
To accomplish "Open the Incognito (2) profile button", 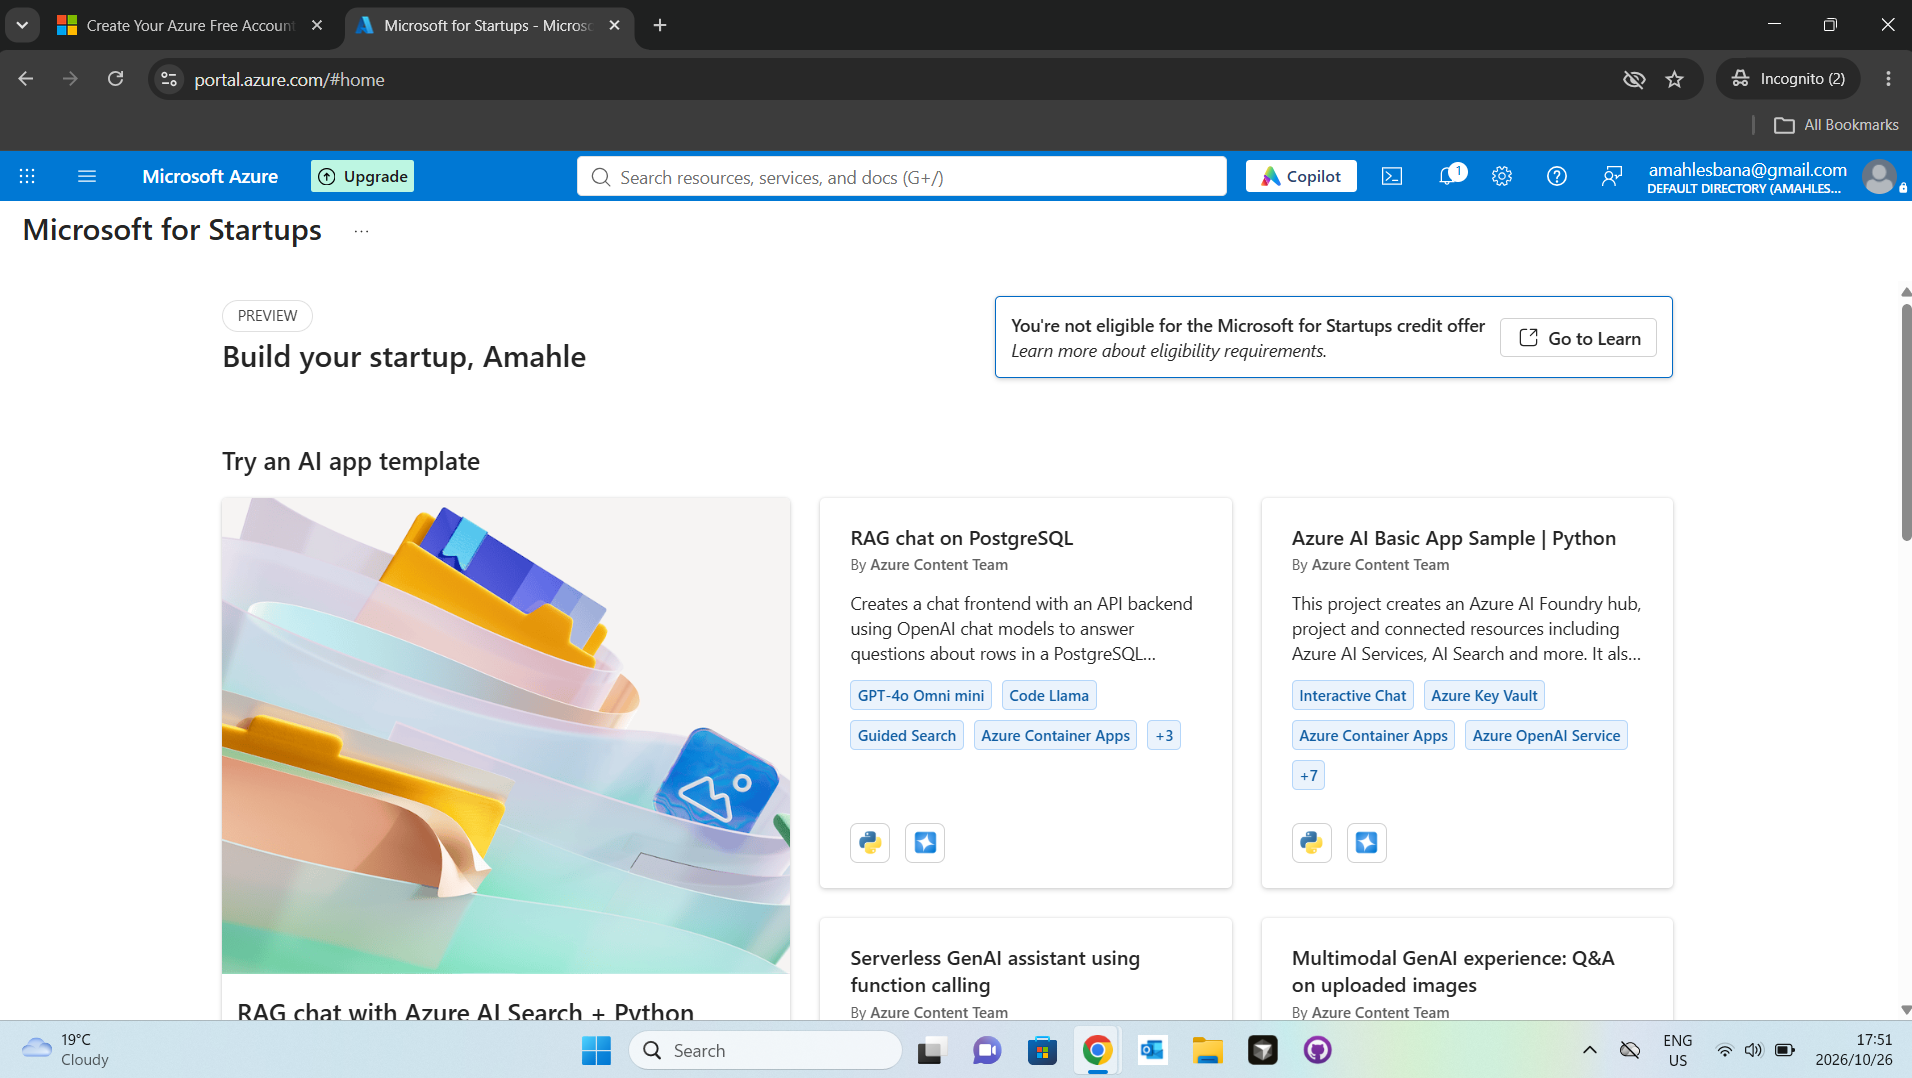I will point(1788,79).
